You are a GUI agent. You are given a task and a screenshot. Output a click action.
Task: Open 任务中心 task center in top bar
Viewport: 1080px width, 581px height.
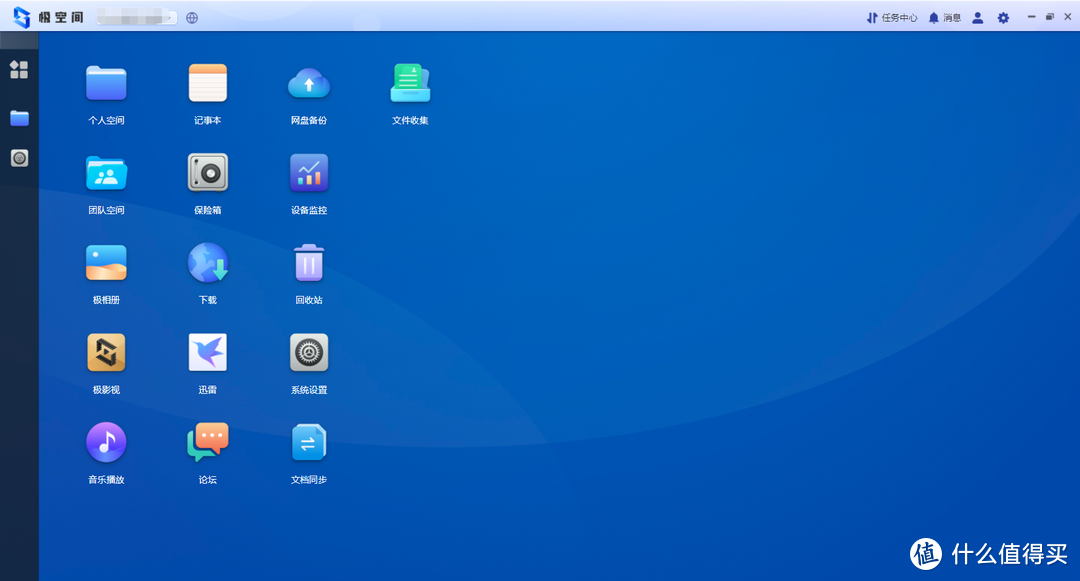(892, 18)
